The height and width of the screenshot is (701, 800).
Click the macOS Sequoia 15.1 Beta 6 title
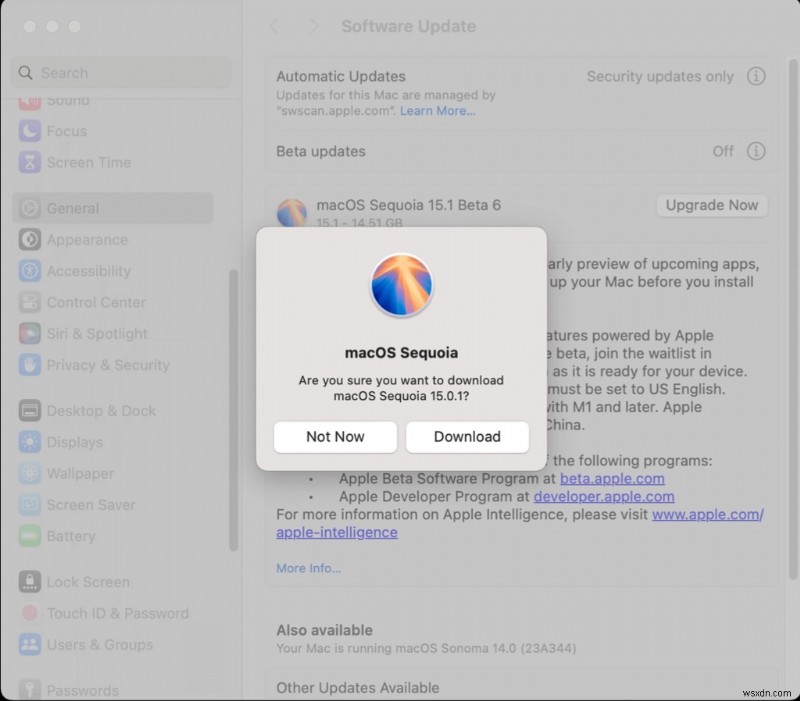point(409,205)
